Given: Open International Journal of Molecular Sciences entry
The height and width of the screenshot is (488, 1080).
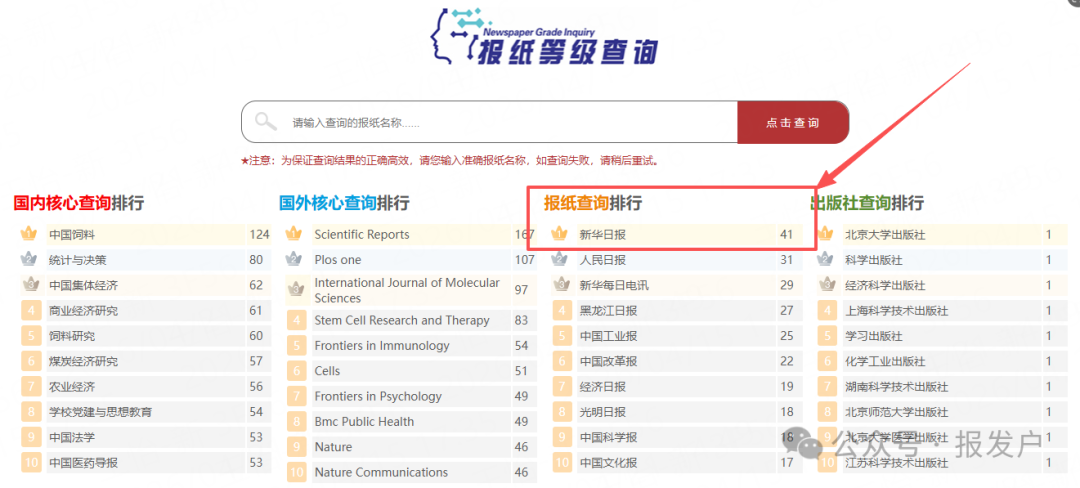Looking at the screenshot, I should click(x=407, y=290).
